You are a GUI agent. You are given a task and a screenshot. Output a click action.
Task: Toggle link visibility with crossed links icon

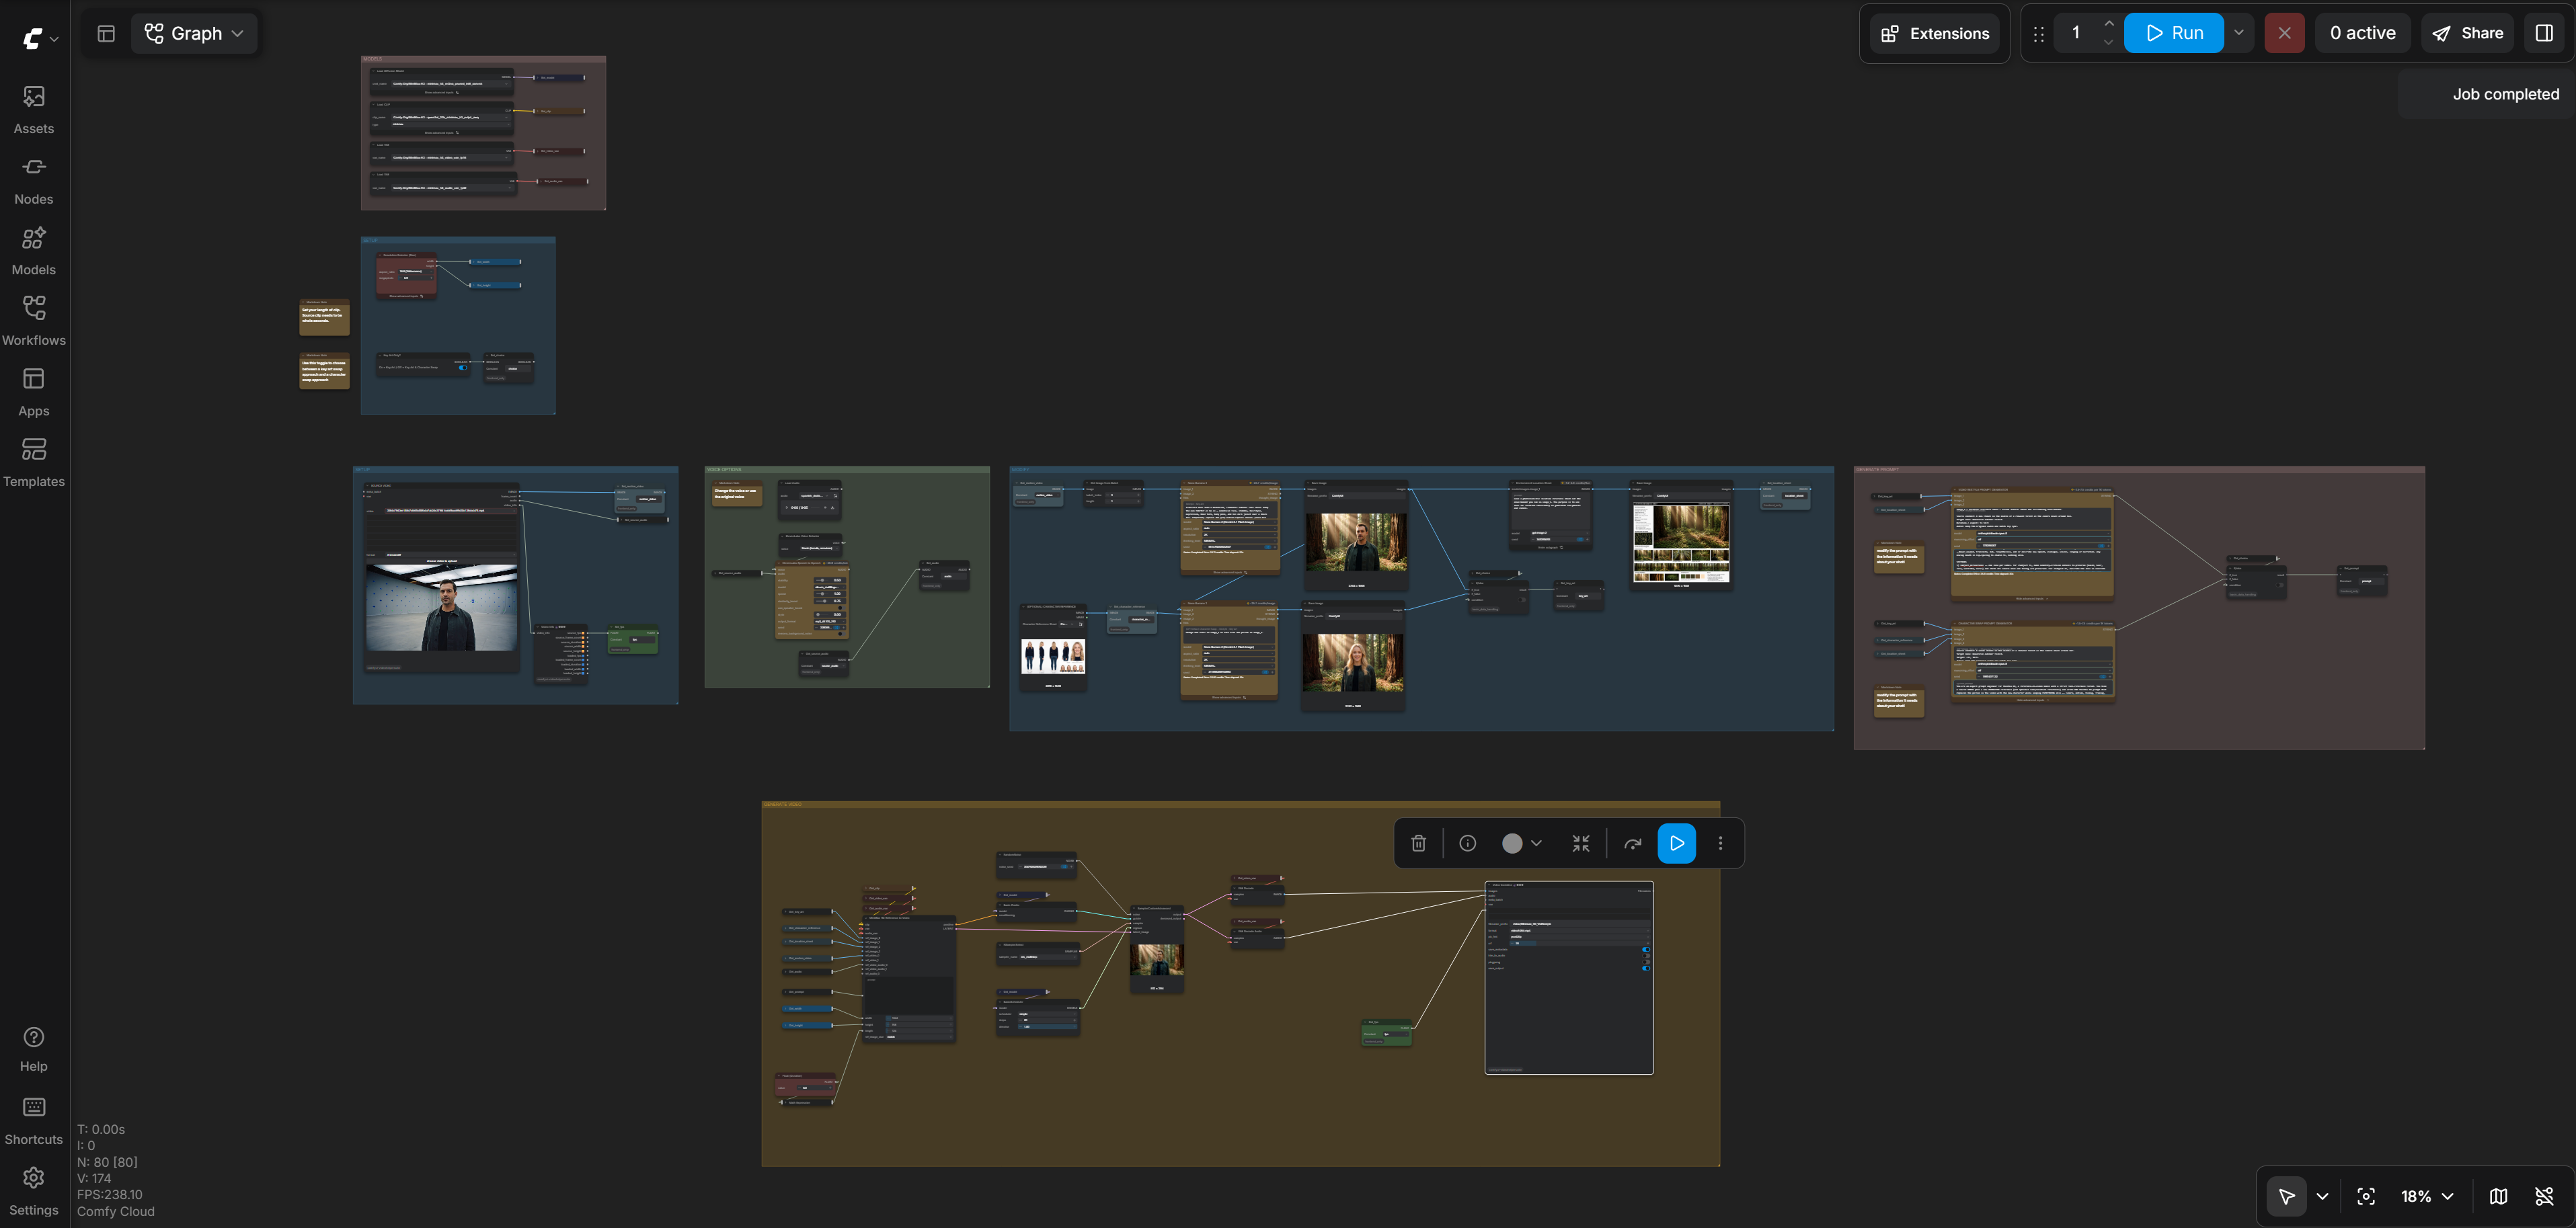[x=2544, y=1196]
